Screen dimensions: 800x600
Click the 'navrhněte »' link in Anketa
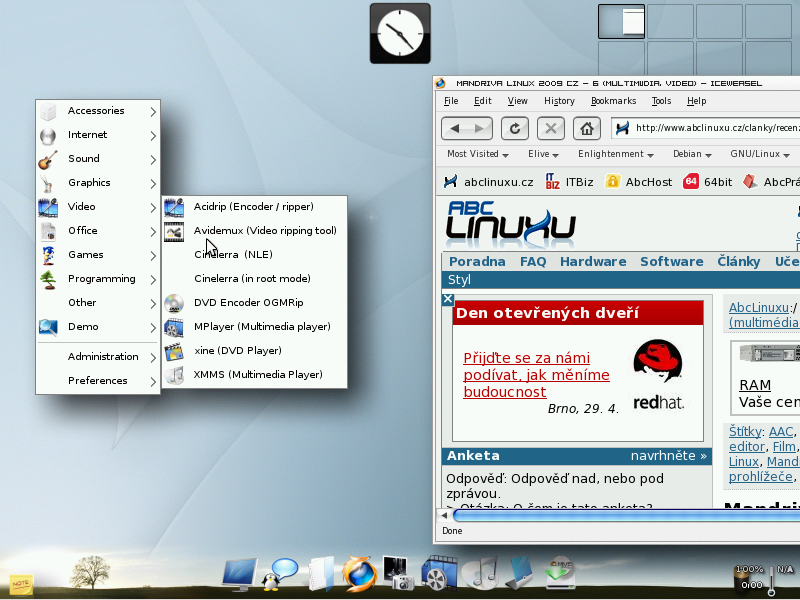pos(668,456)
